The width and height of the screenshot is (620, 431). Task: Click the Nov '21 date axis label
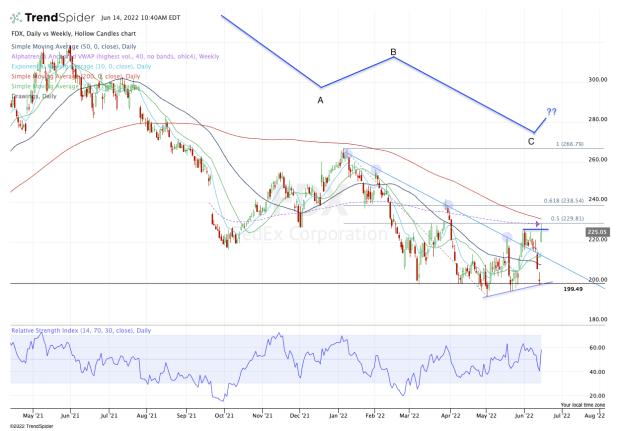coord(263,416)
